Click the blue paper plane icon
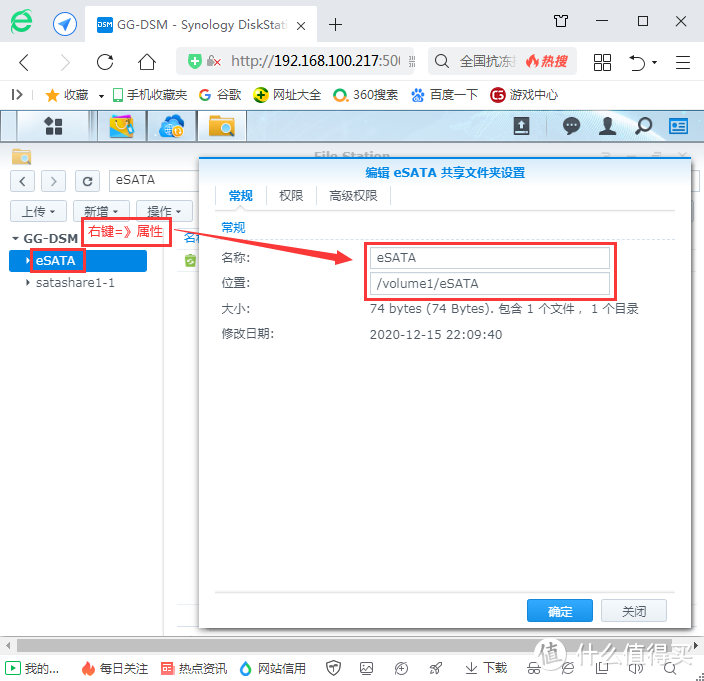The image size is (704, 681). (x=65, y=24)
